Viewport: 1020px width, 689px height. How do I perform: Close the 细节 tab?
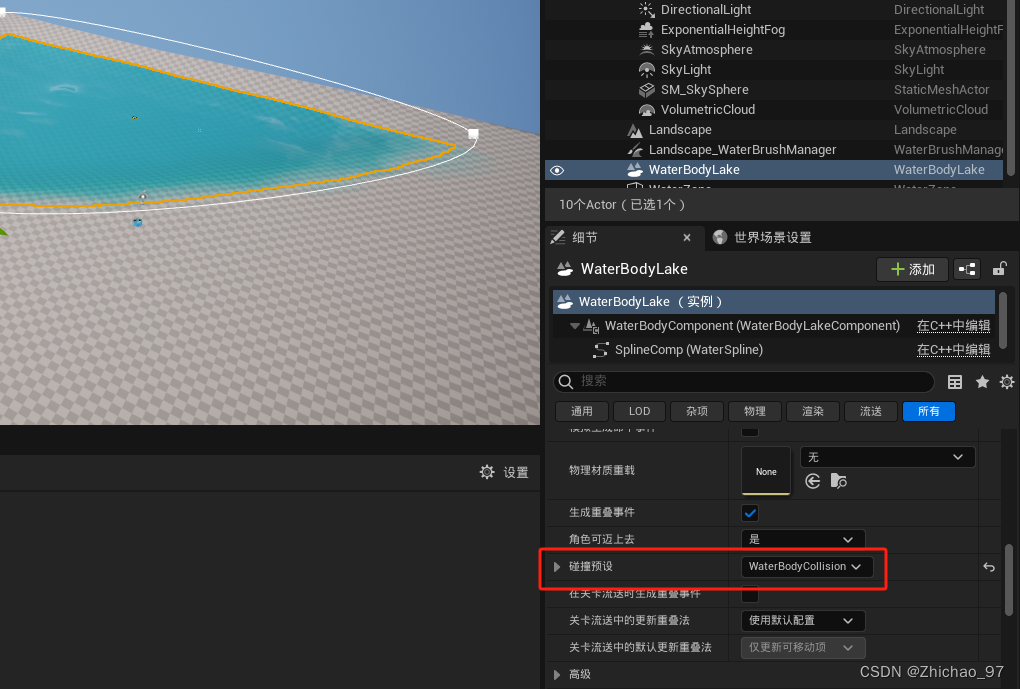coord(687,238)
